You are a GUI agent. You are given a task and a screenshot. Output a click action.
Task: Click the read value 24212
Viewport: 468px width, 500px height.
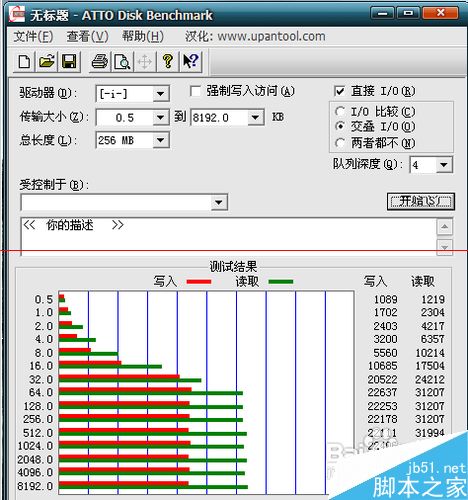point(430,379)
